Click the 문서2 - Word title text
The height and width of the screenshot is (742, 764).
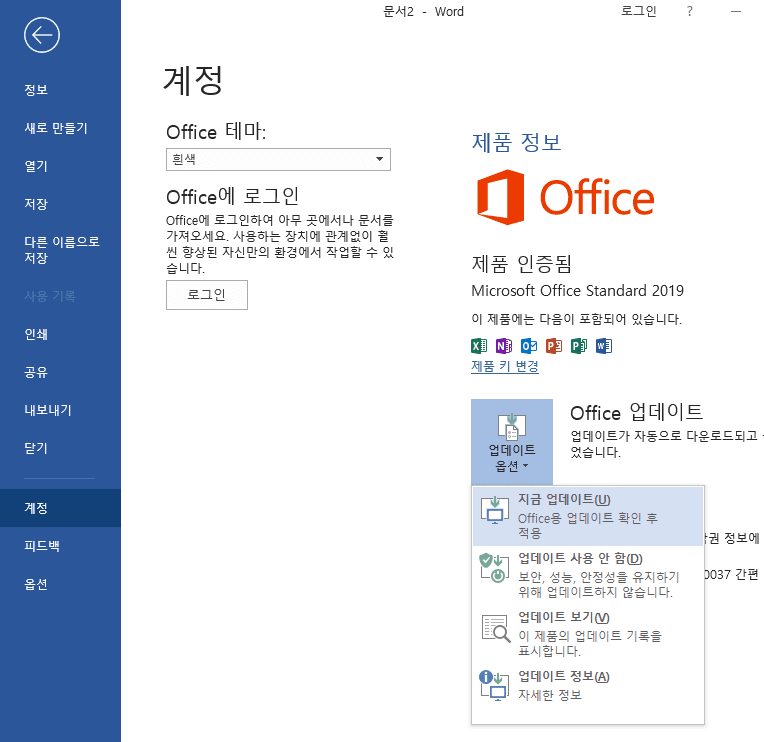click(x=423, y=11)
